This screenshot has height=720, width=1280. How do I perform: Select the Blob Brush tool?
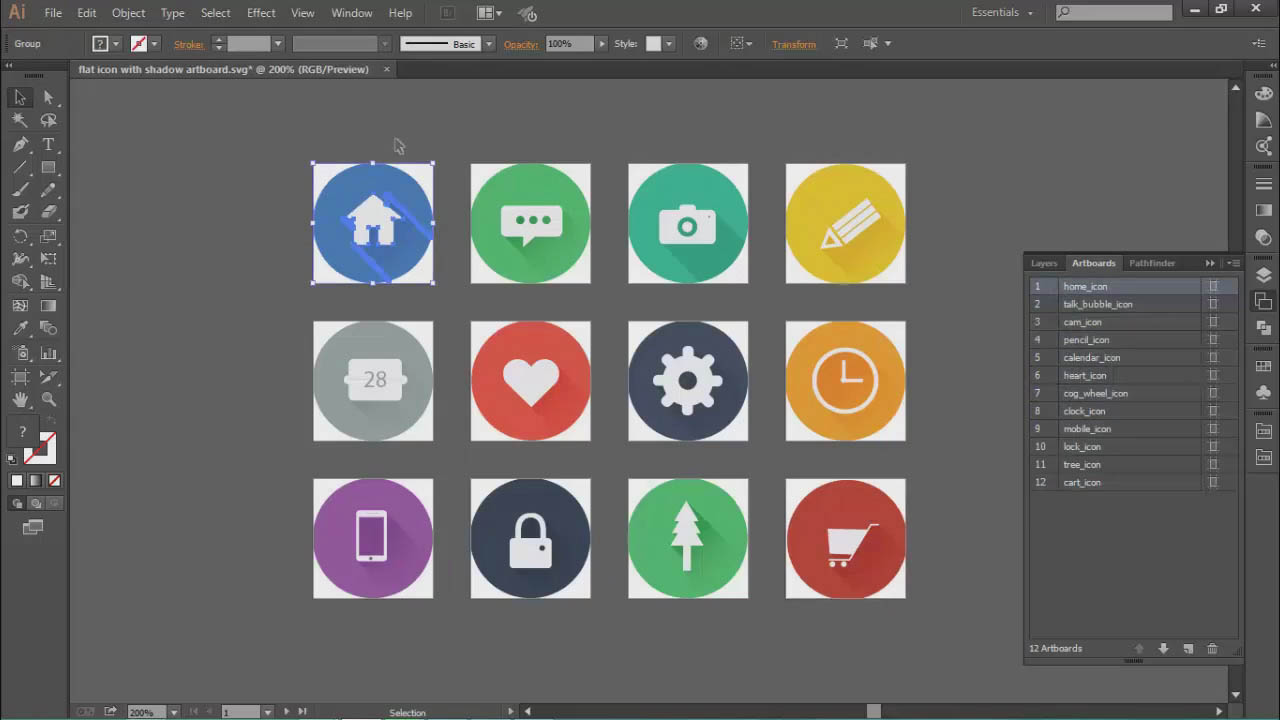20,212
